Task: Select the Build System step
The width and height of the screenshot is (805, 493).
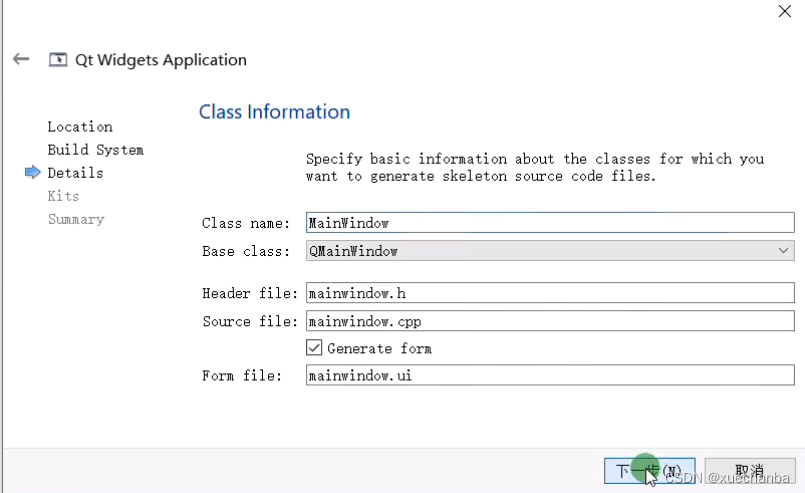Action: (x=96, y=150)
